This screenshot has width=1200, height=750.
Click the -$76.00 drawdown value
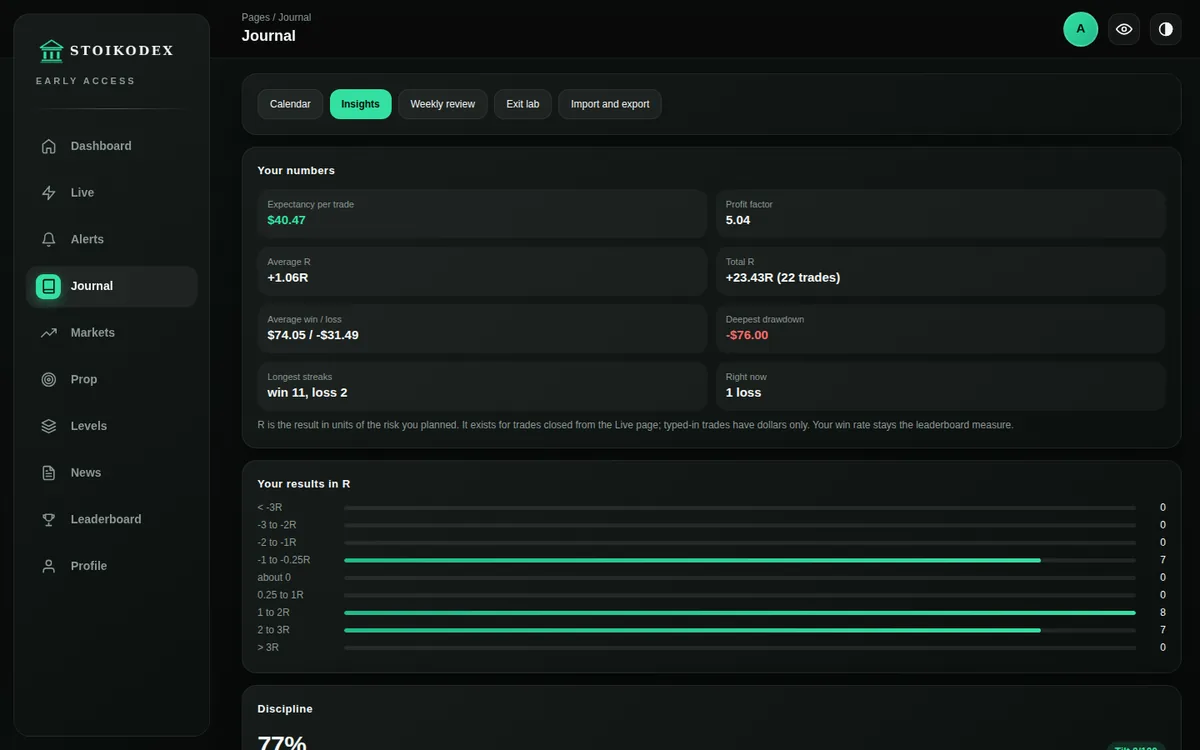pyautogui.click(x=747, y=335)
